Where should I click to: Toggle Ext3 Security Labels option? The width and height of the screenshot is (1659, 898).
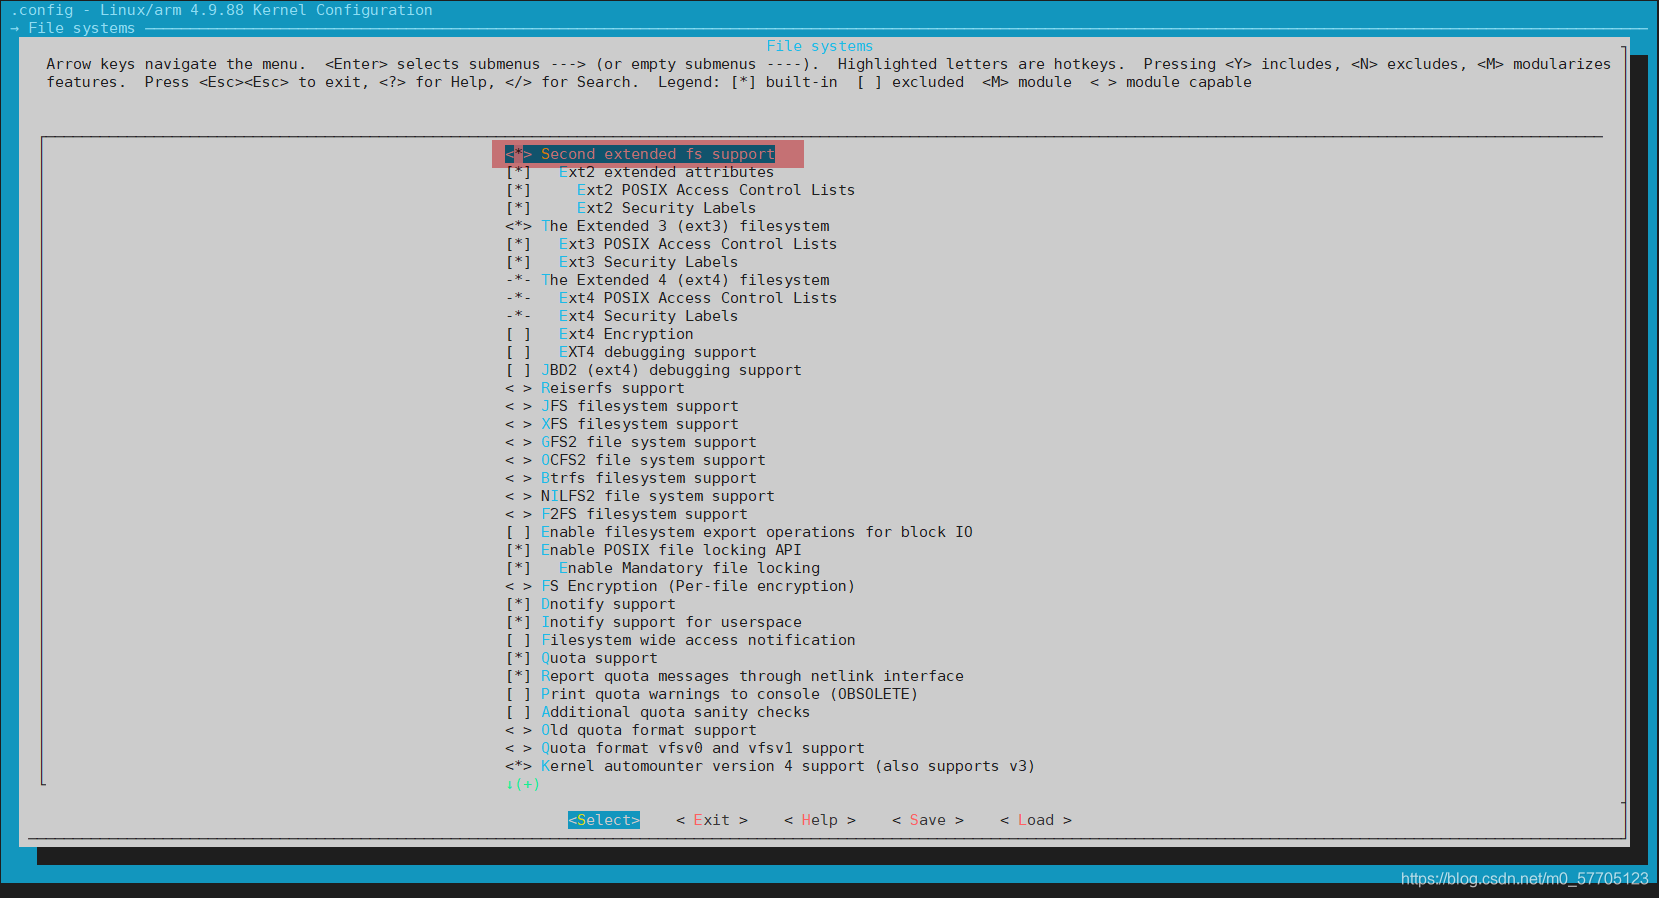pos(622,262)
